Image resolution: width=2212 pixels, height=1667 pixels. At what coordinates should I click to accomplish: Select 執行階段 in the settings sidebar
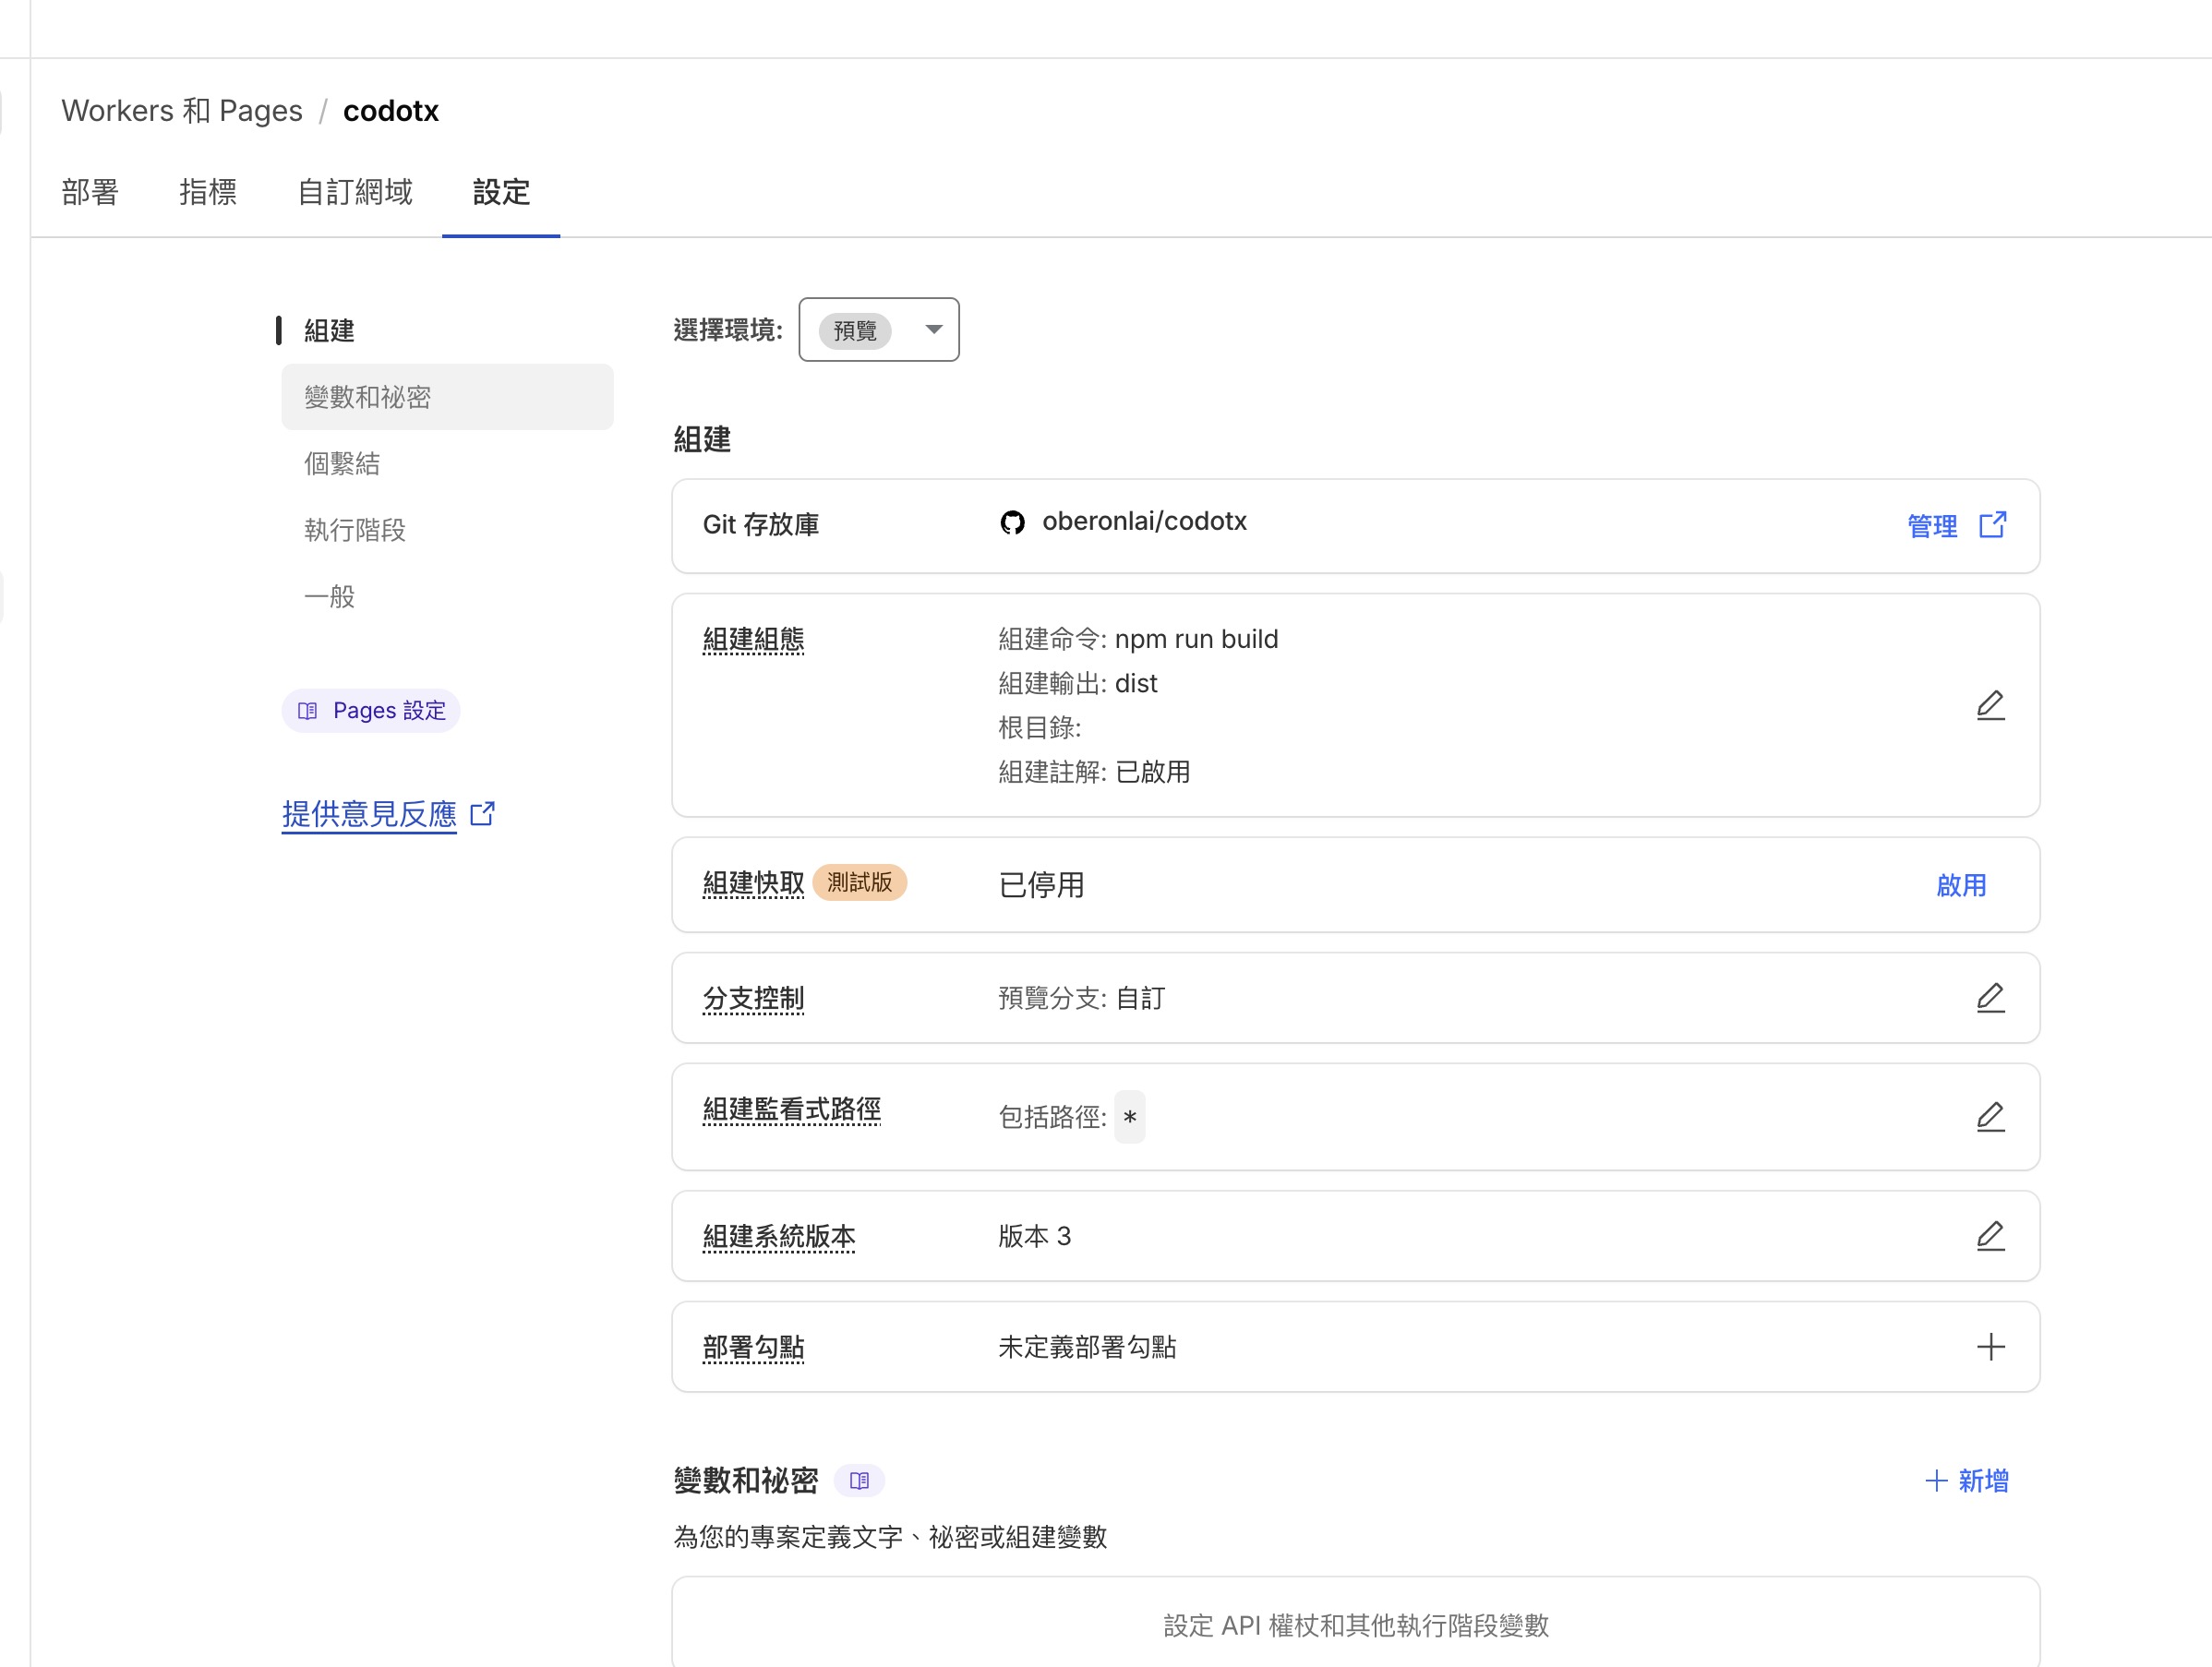click(x=354, y=530)
